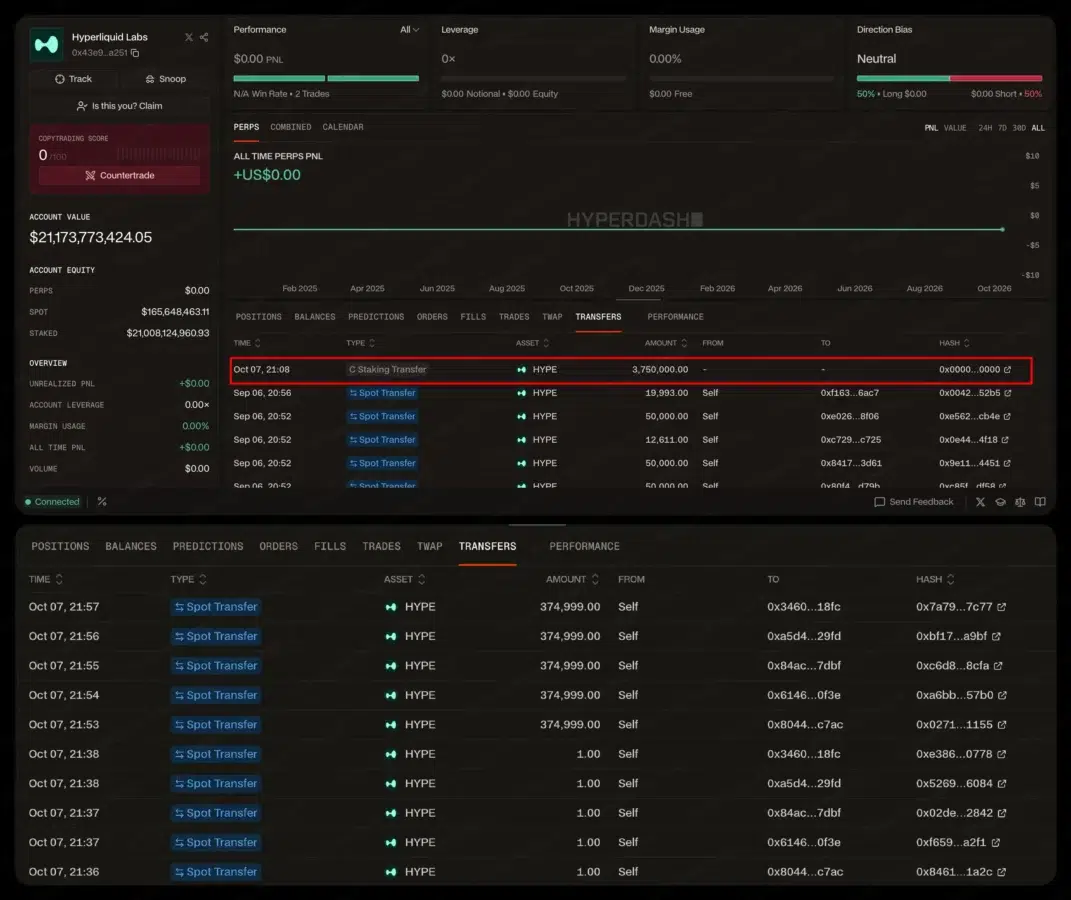Viewport: 1071px width, 900px height.
Task: Open external link for hash 0xe386...0778
Action: pyautogui.click(x=1001, y=754)
